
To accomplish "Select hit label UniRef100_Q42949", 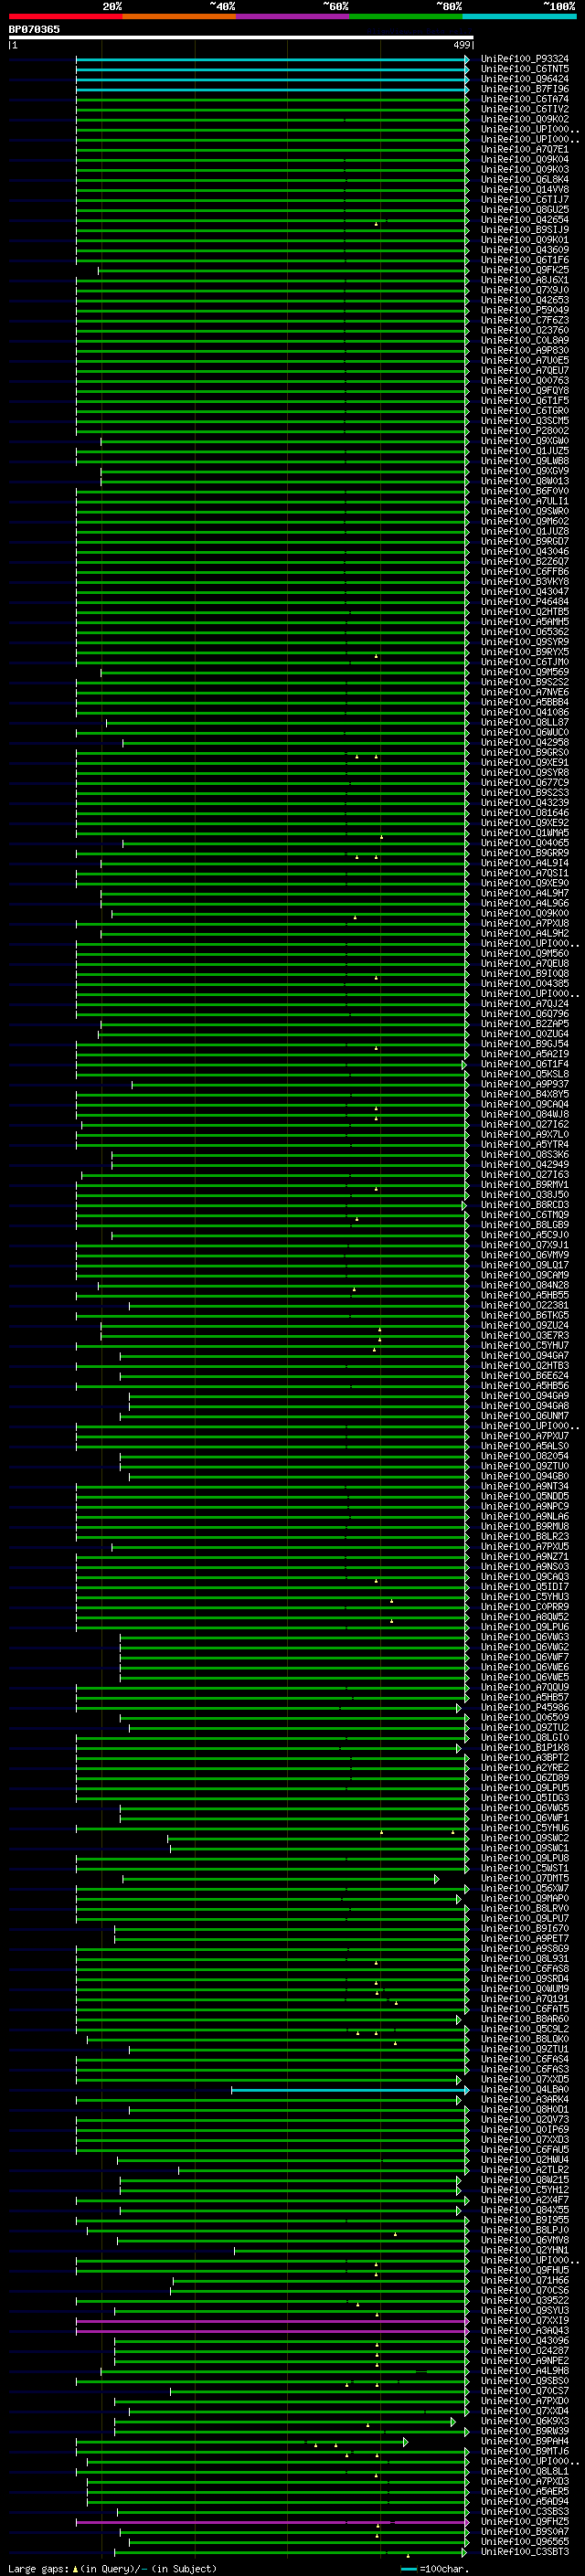I will pos(525,1165).
